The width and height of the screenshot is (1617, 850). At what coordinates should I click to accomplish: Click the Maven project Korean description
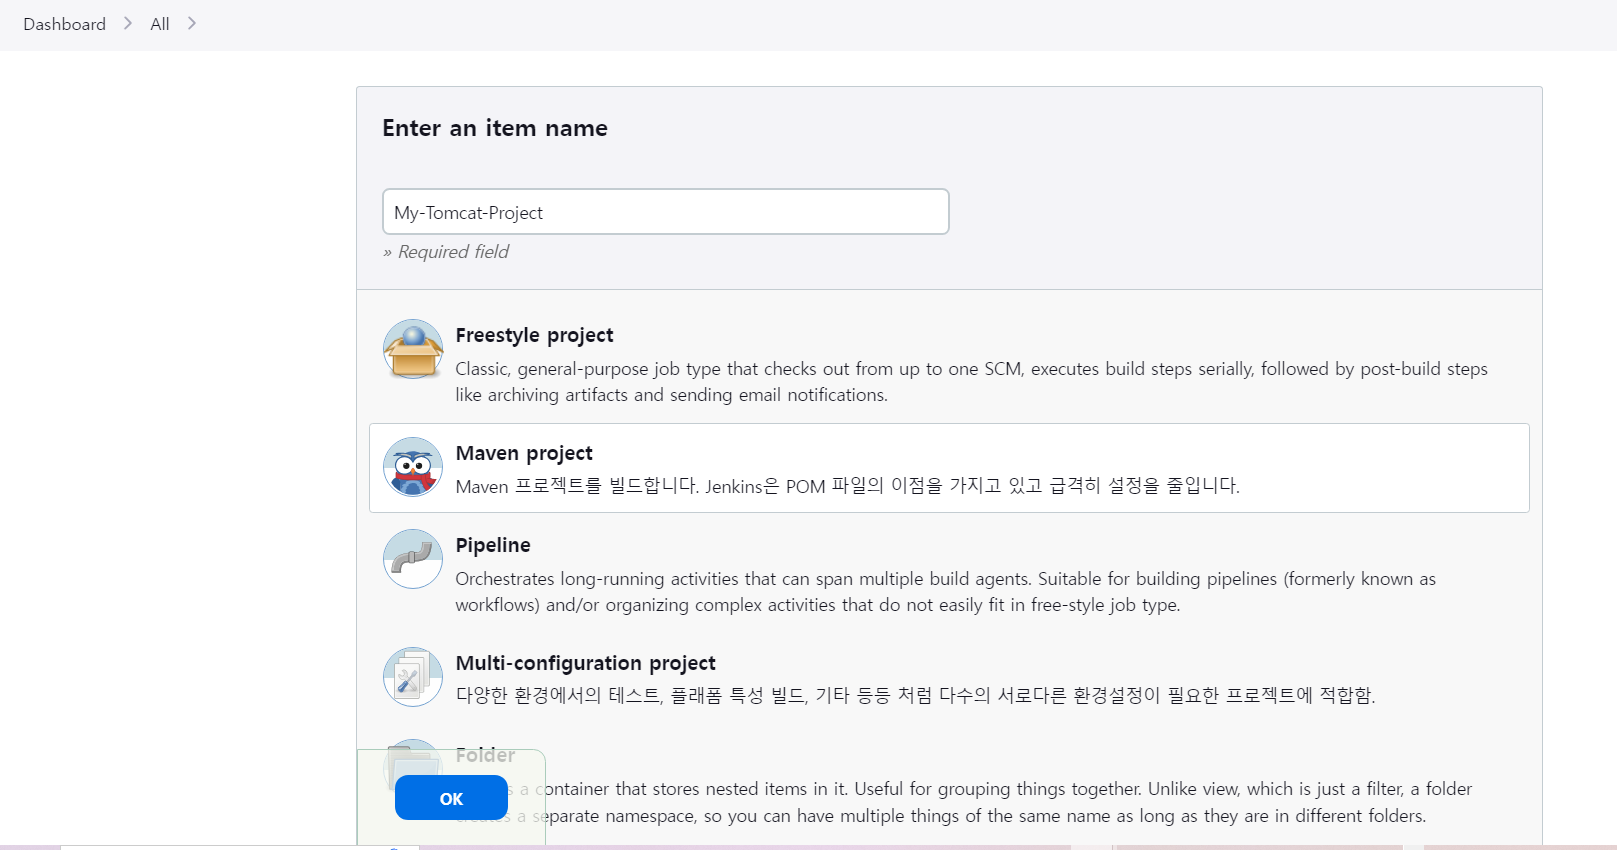coord(848,486)
